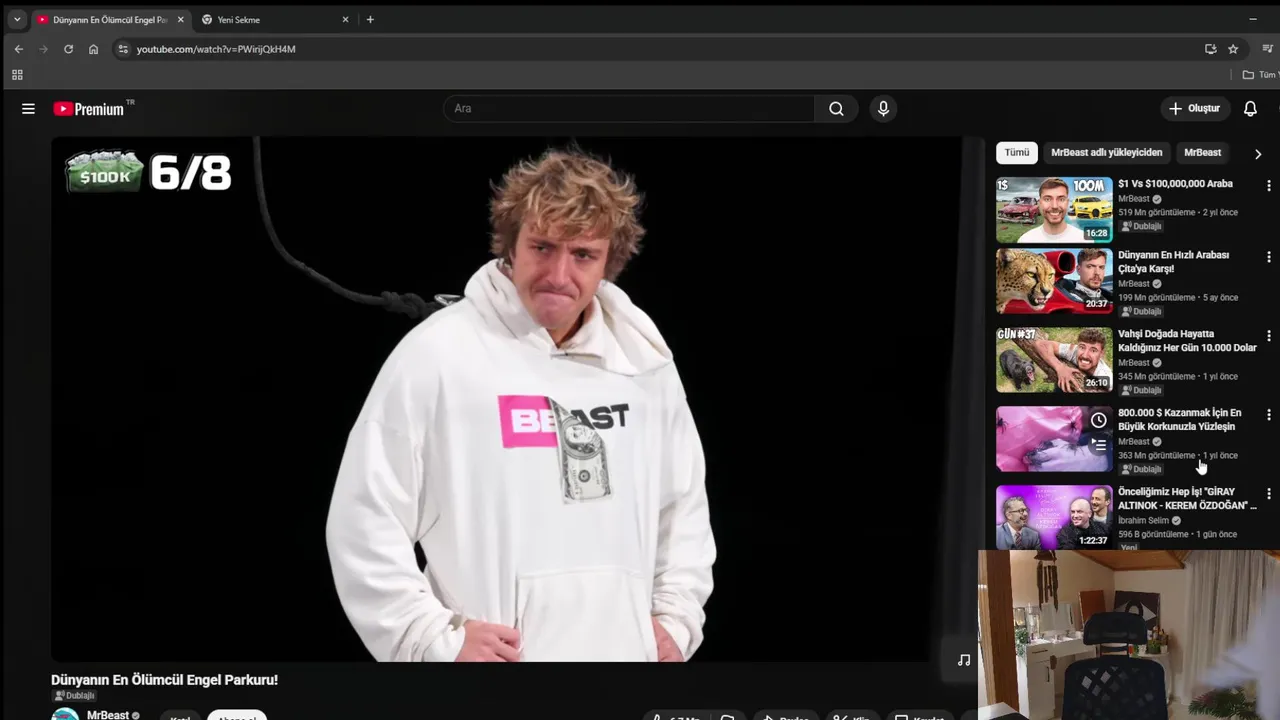Viewport: 1280px width, 720px height.
Task: Select MrBeast adlı yükleyiciden chip
Action: (1106, 152)
